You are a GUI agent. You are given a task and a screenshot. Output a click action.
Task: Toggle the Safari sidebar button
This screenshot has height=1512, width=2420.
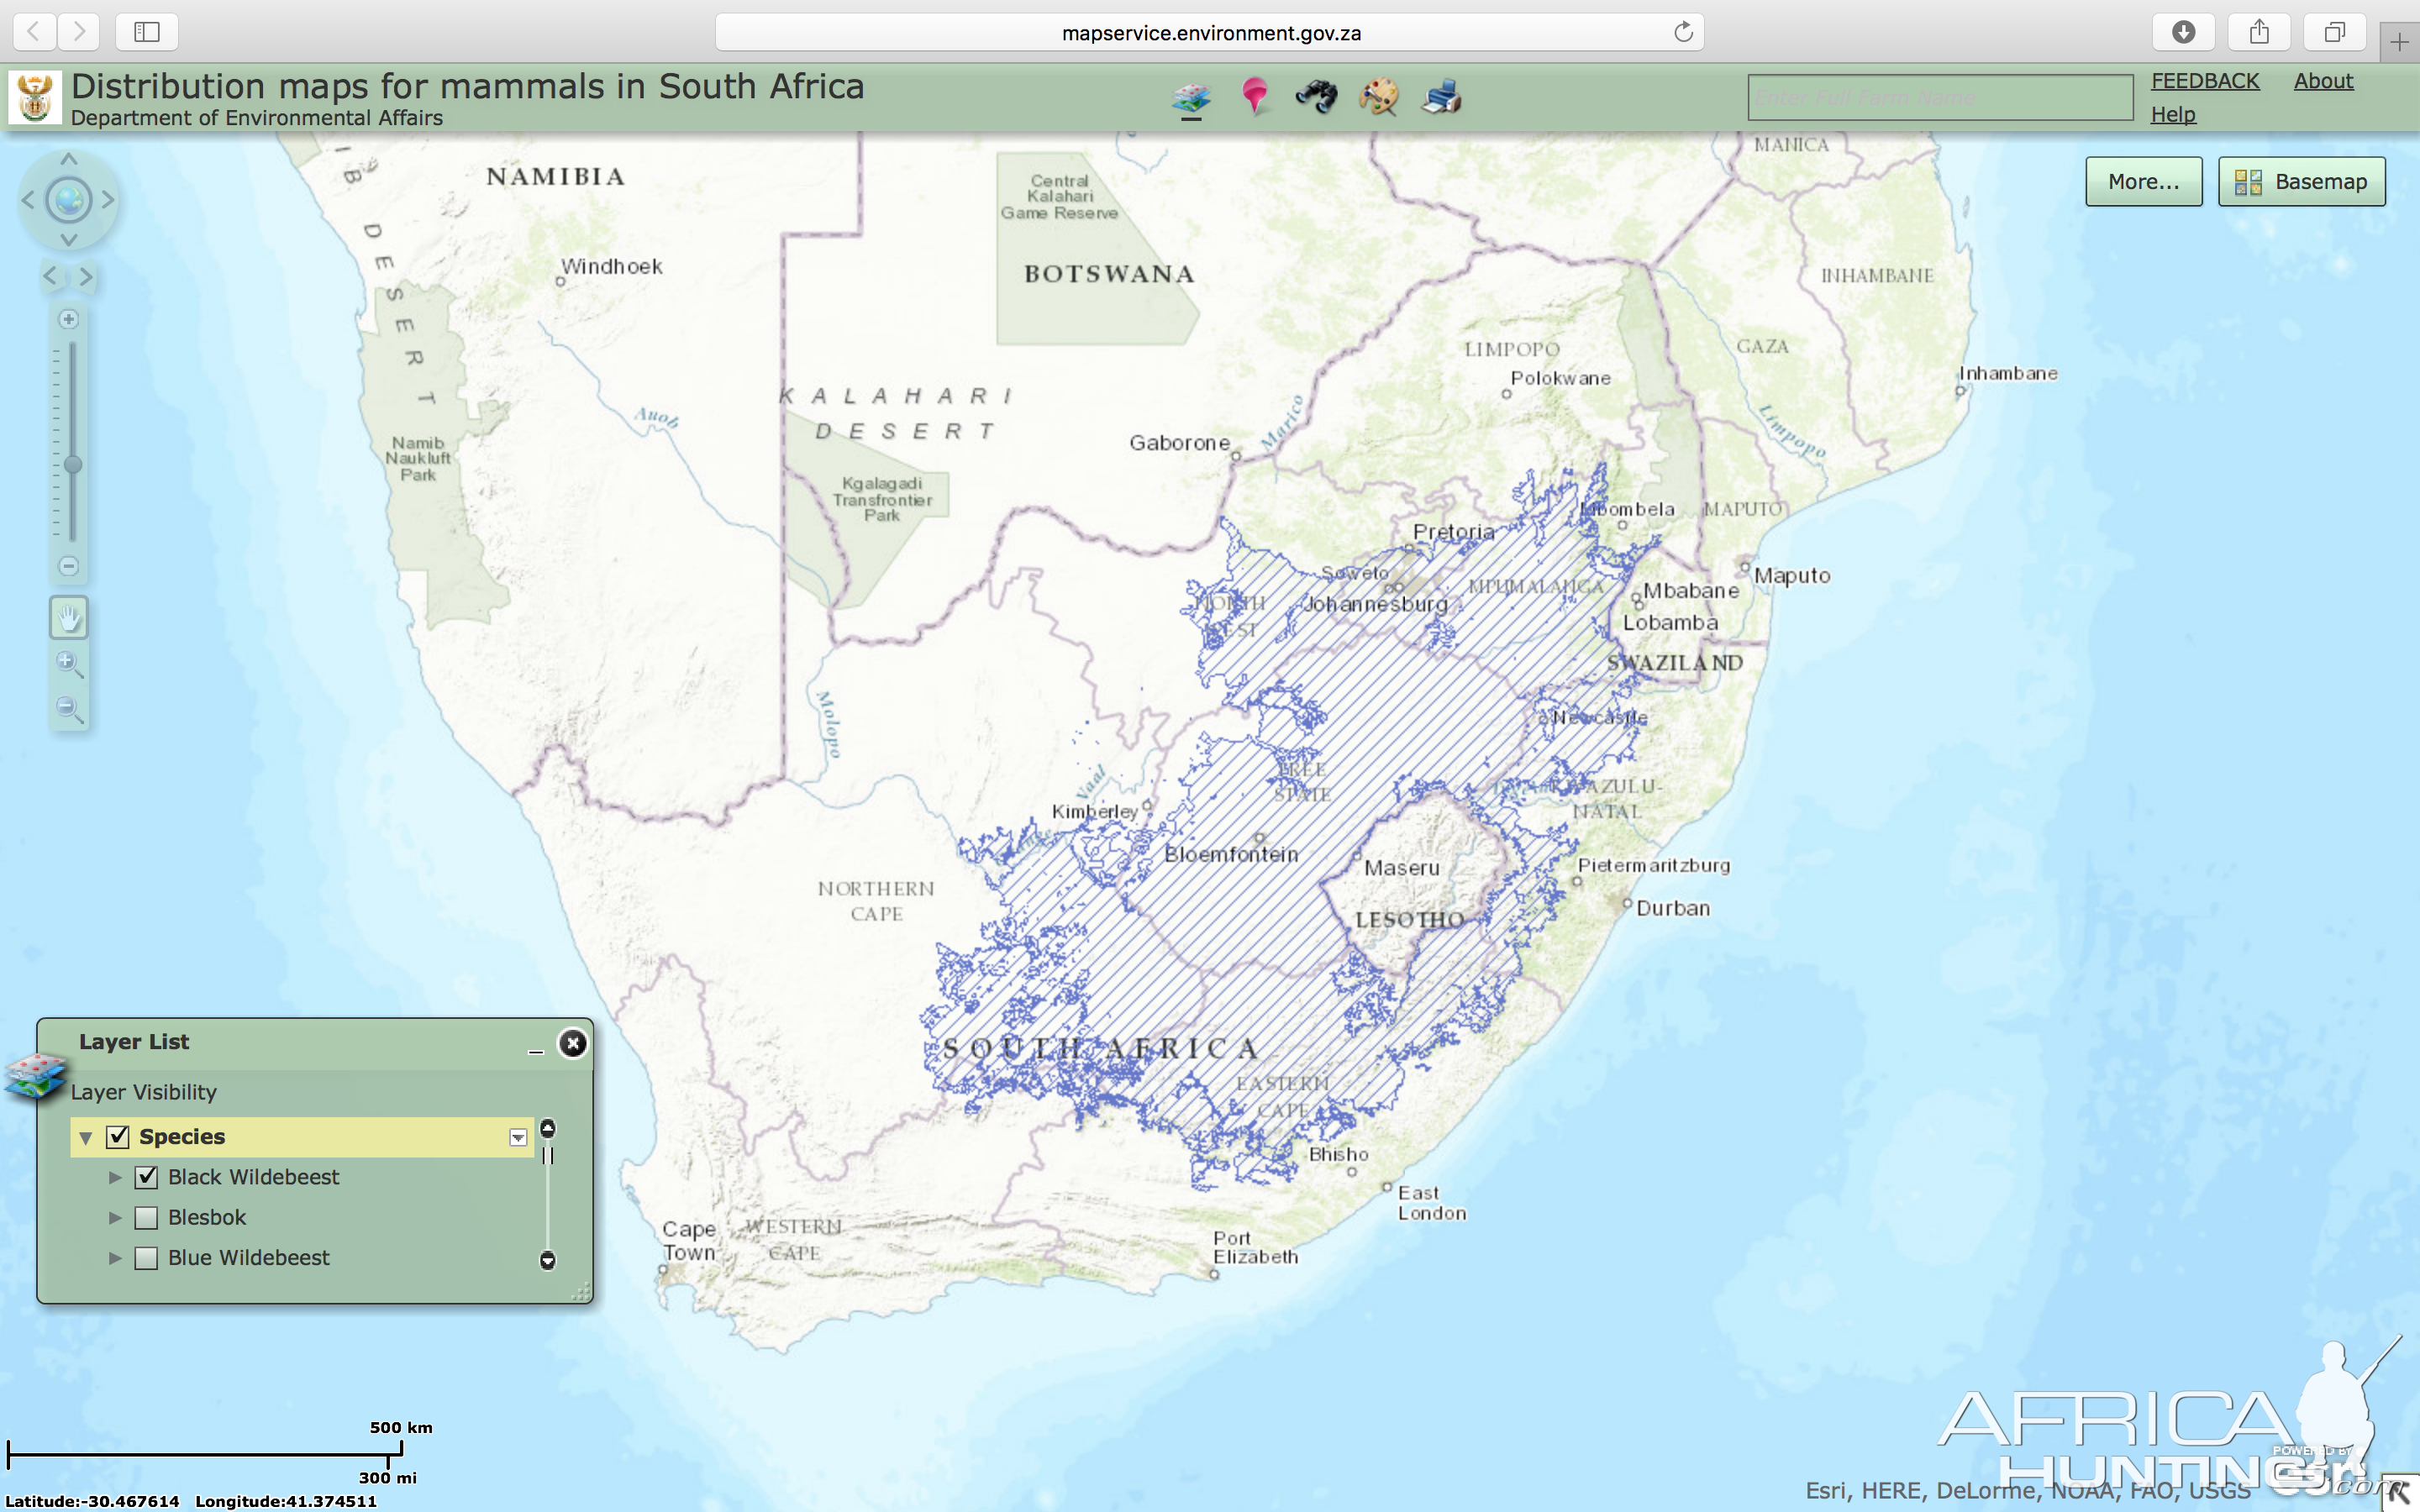click(147, 32)
